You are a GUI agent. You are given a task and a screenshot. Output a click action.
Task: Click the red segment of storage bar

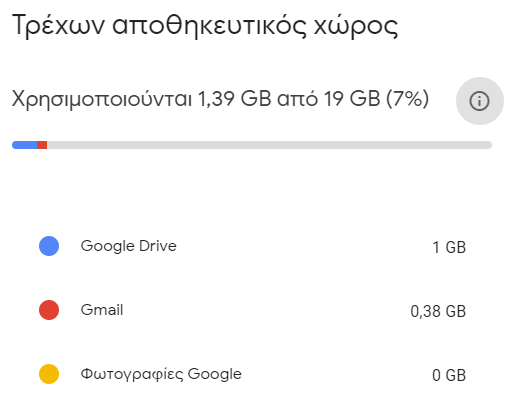click(x=42, y=145)
